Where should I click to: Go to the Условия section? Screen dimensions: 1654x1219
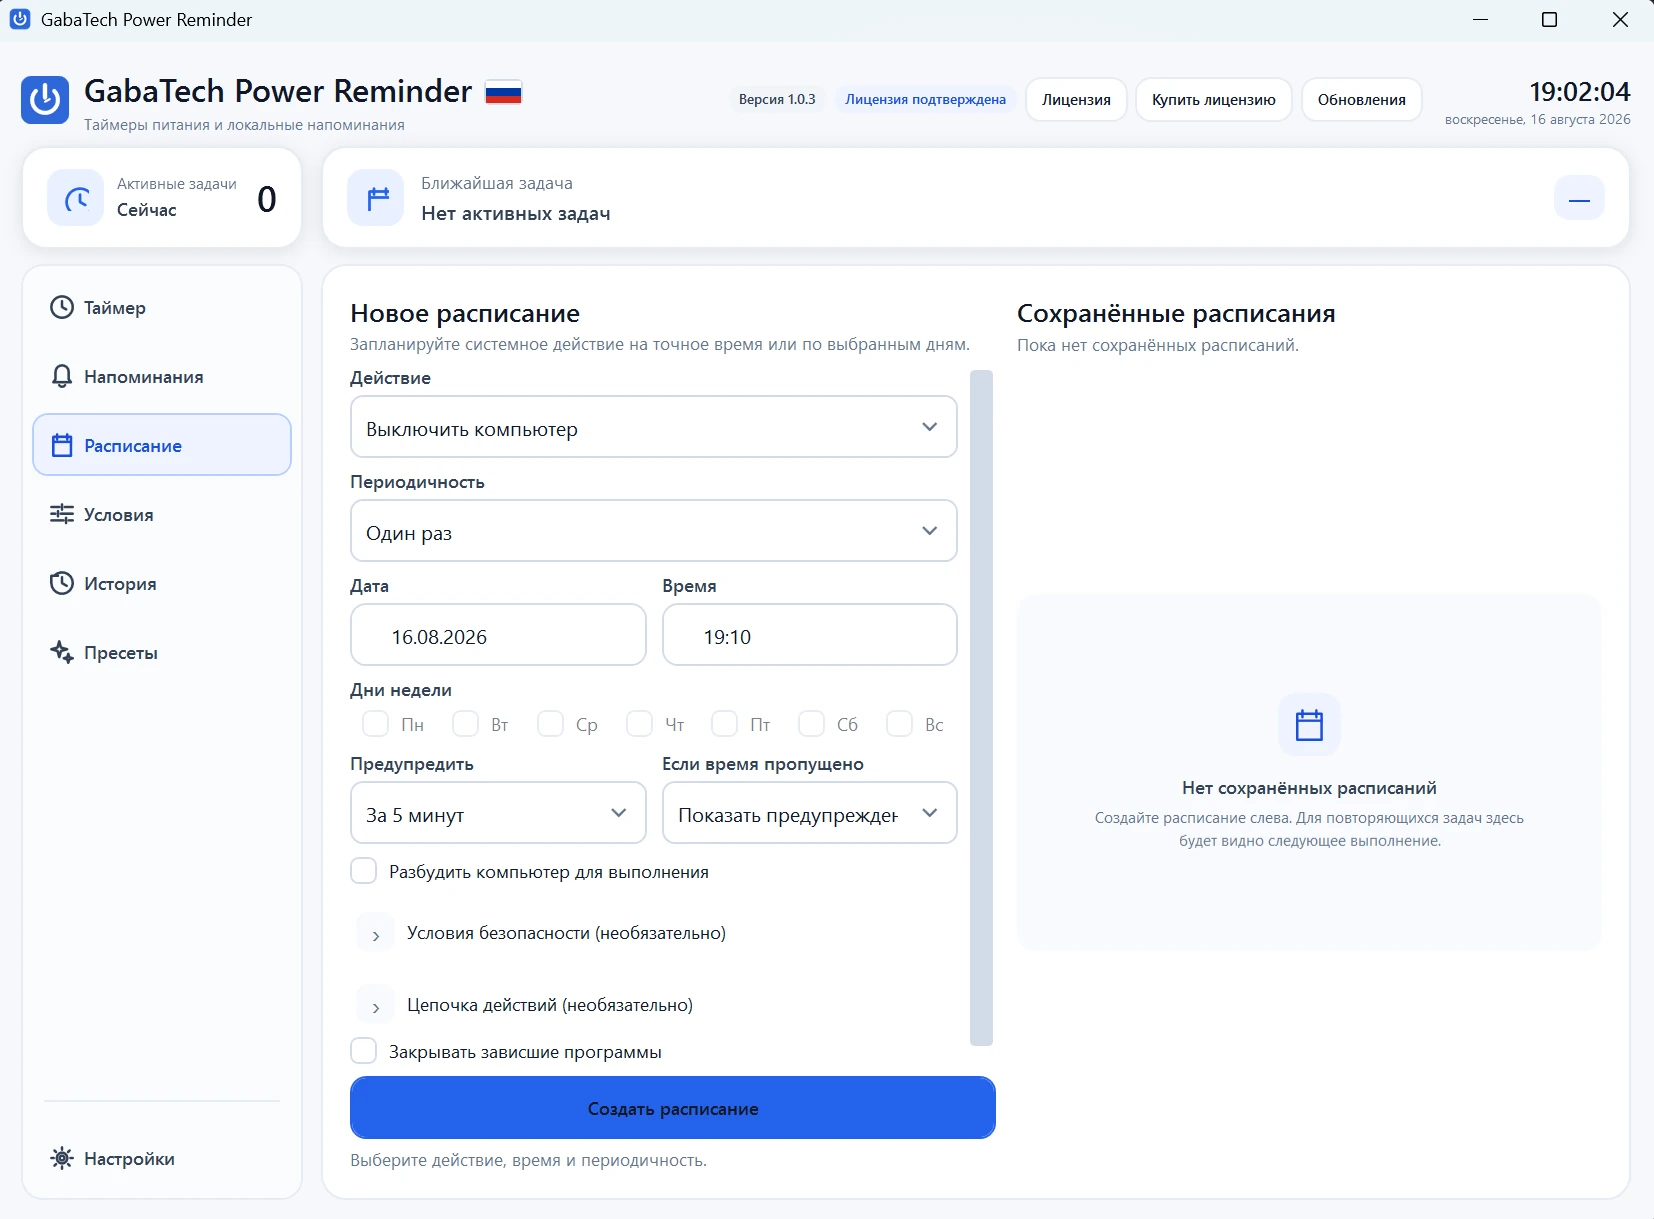(162, 514)
